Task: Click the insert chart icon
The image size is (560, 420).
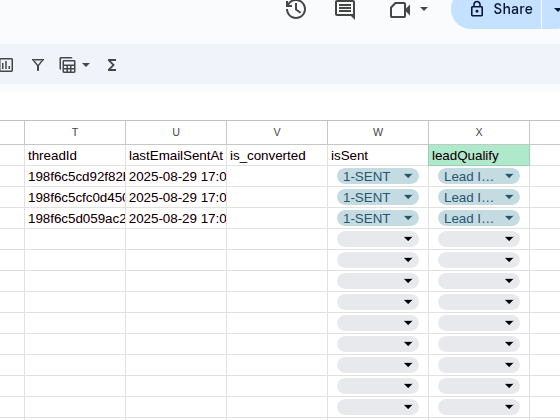Action: (6, 65)
